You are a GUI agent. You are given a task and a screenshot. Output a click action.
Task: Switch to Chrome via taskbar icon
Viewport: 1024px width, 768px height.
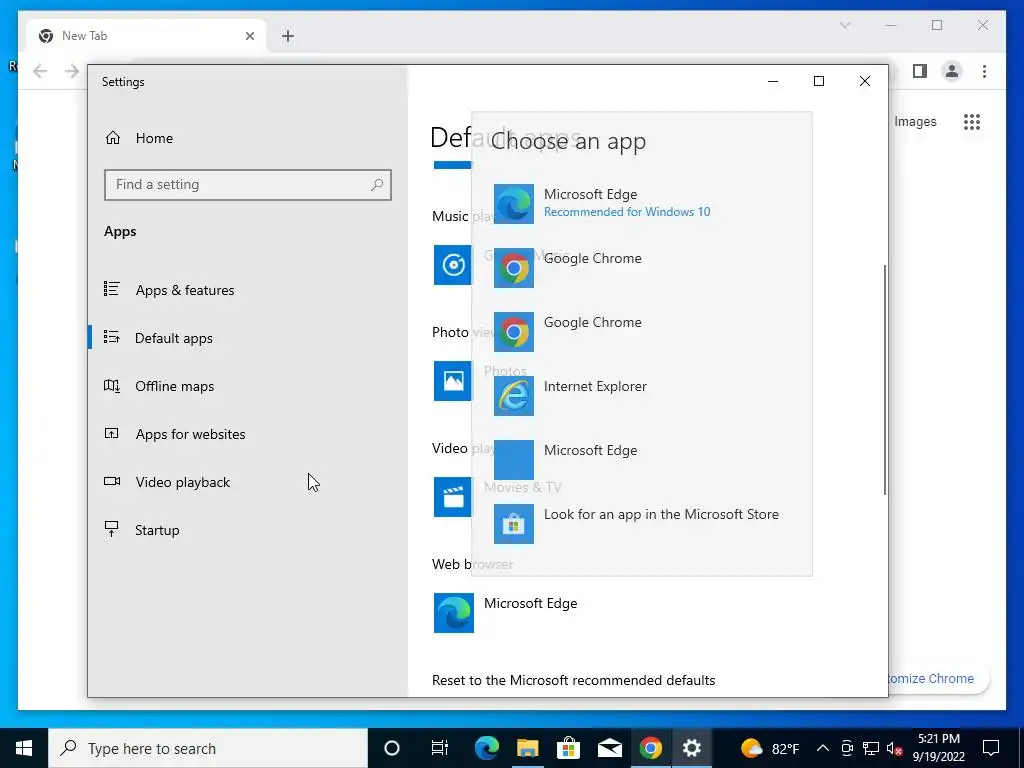click(650, 748)
